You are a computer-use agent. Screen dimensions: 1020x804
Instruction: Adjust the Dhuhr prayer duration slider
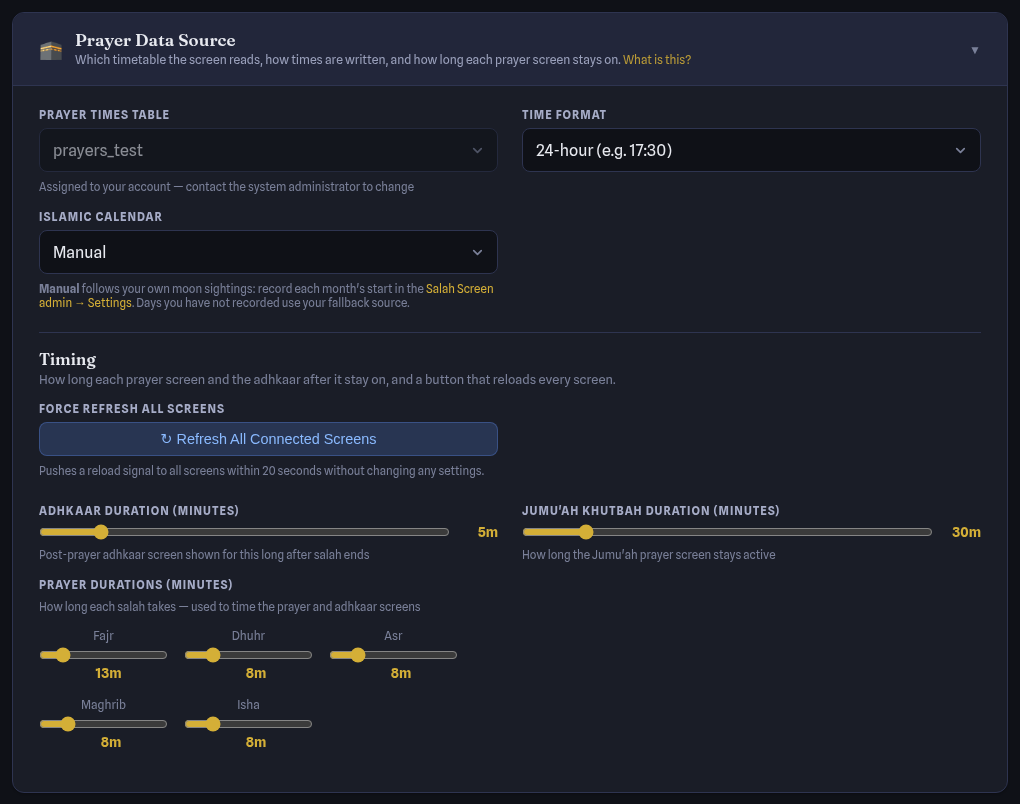[248, 655]
